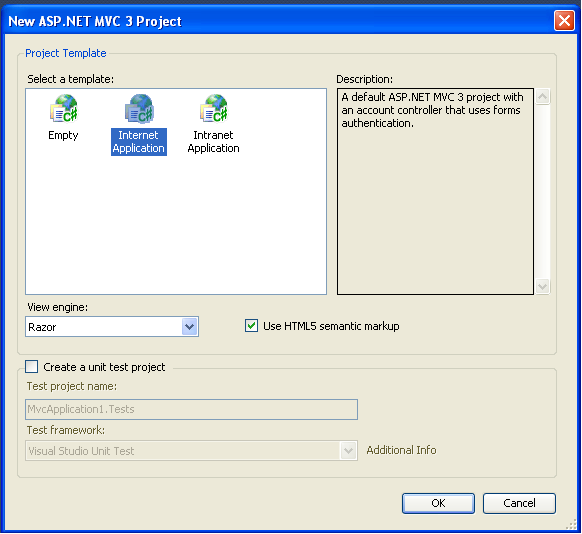Open the Additional Info link
582x534 pixels.
coord(401,450)
